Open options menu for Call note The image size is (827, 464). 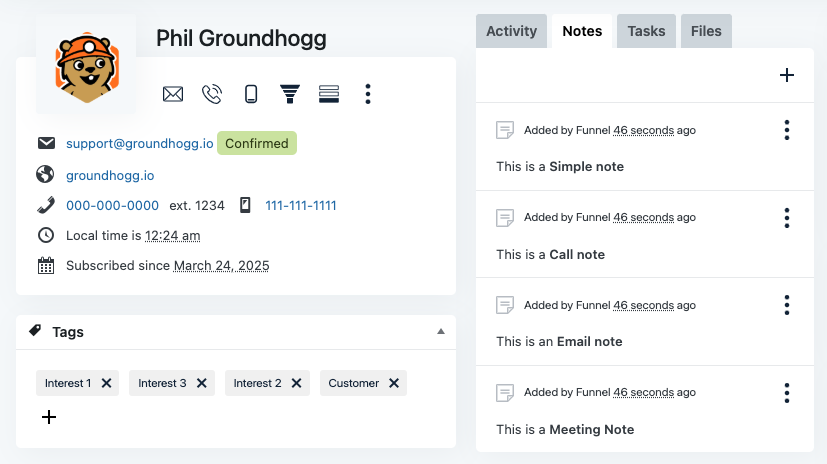point(787,218)
